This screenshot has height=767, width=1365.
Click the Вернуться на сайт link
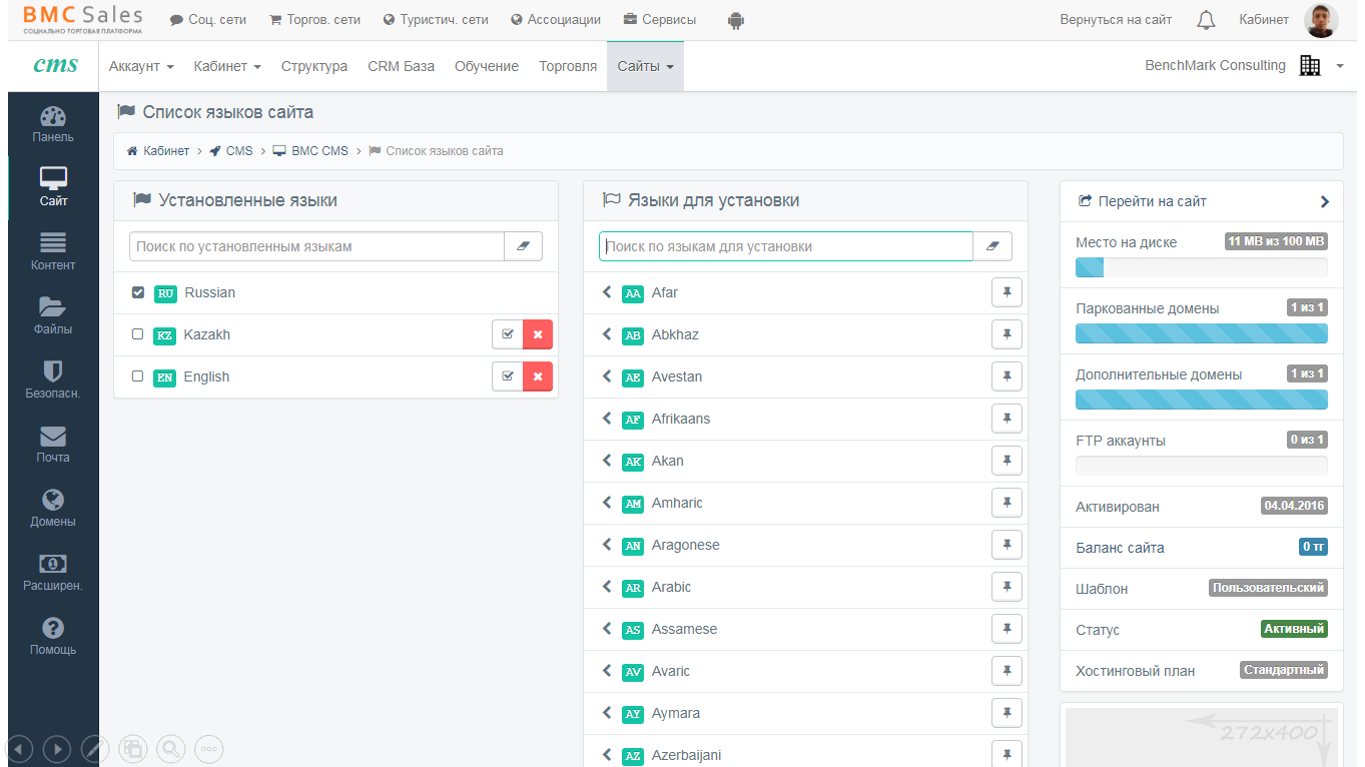pos(1115,20)
